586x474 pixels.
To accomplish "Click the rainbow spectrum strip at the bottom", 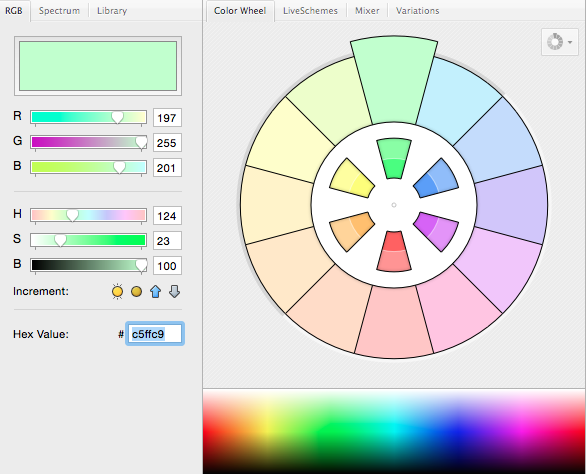I will 394,432.
